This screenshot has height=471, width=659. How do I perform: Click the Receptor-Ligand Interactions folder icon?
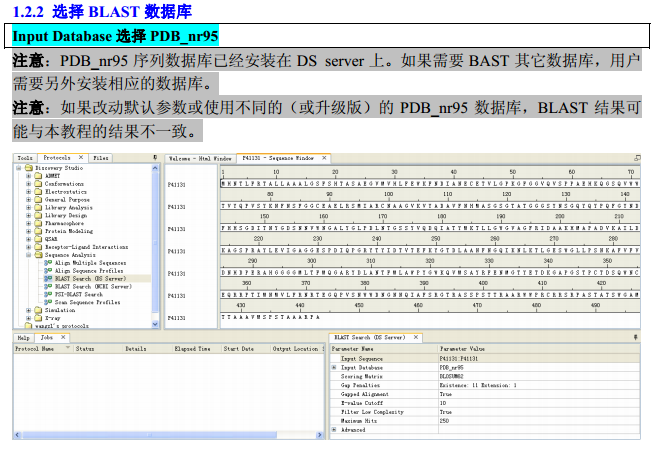coord(38,247)
